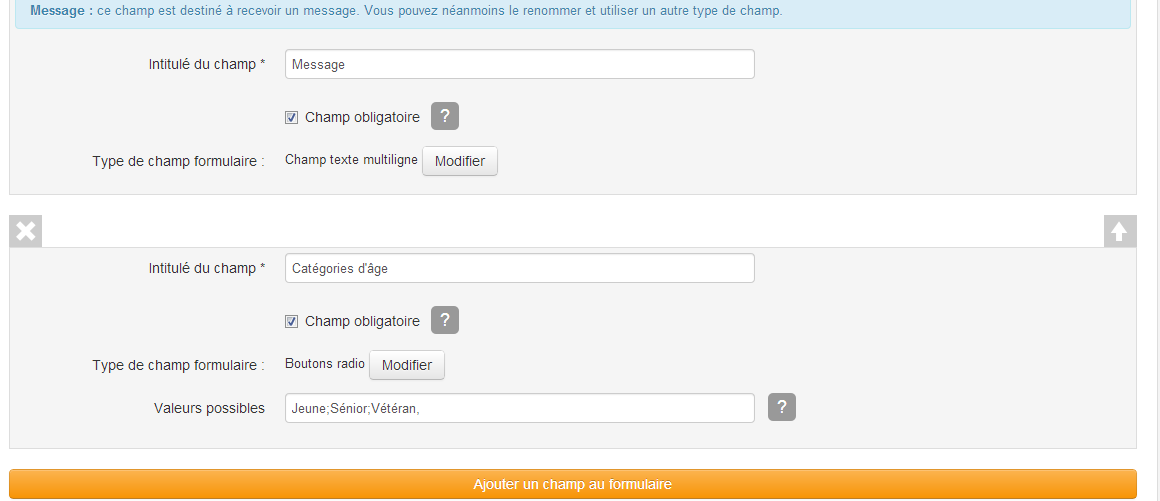Toggle Champ obligatoire checkbox for Catégories d'âge
Image resolution: width=1160 pixels, height=501 pixels.
click(291, 322)
